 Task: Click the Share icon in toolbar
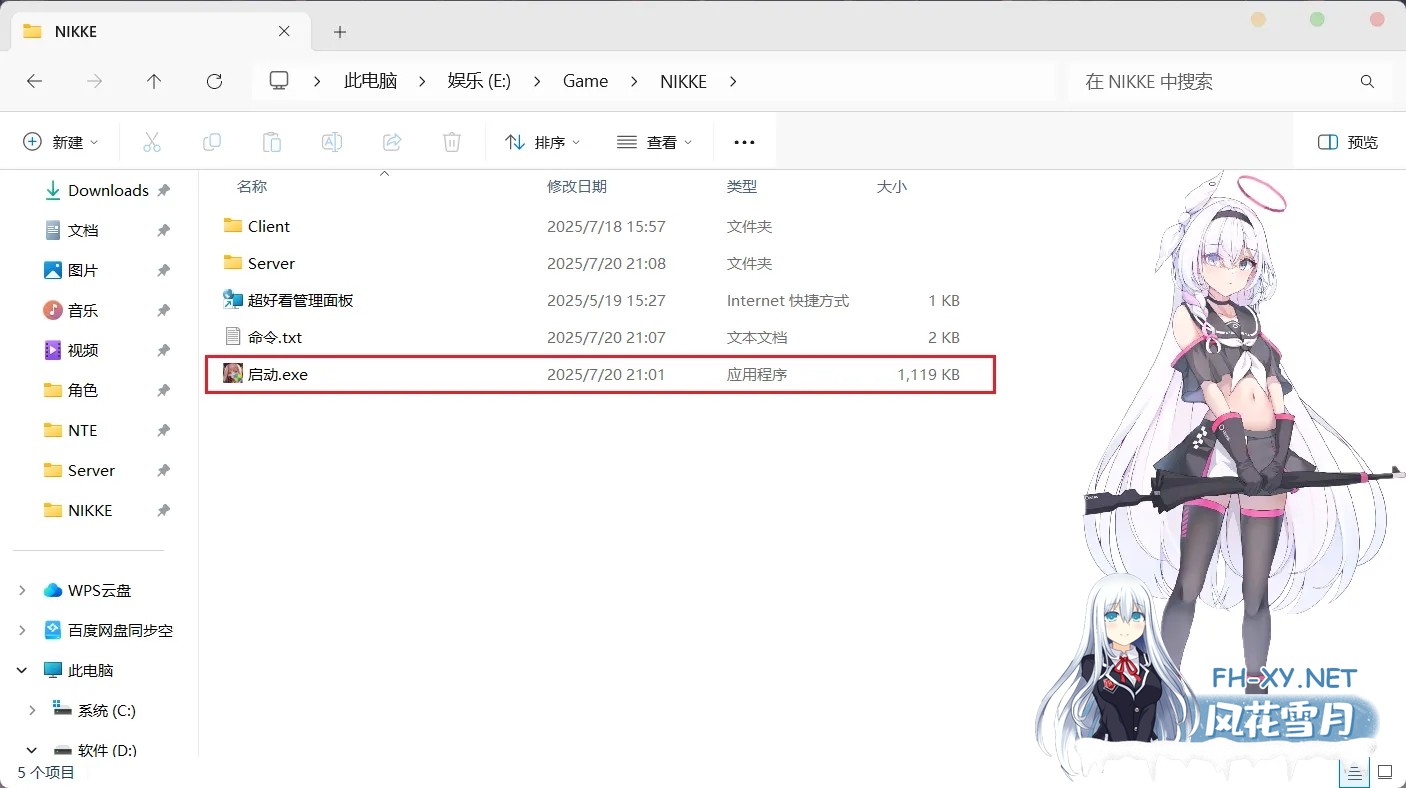[392, 142]
